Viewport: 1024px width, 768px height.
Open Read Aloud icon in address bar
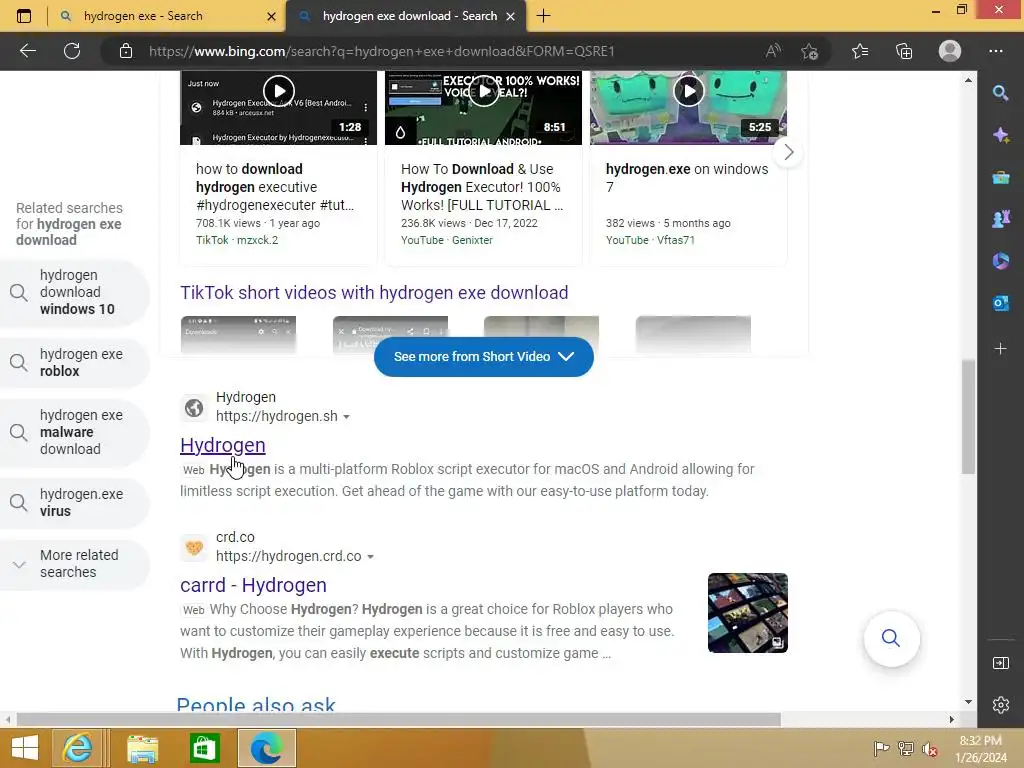[x=773, y=51]
